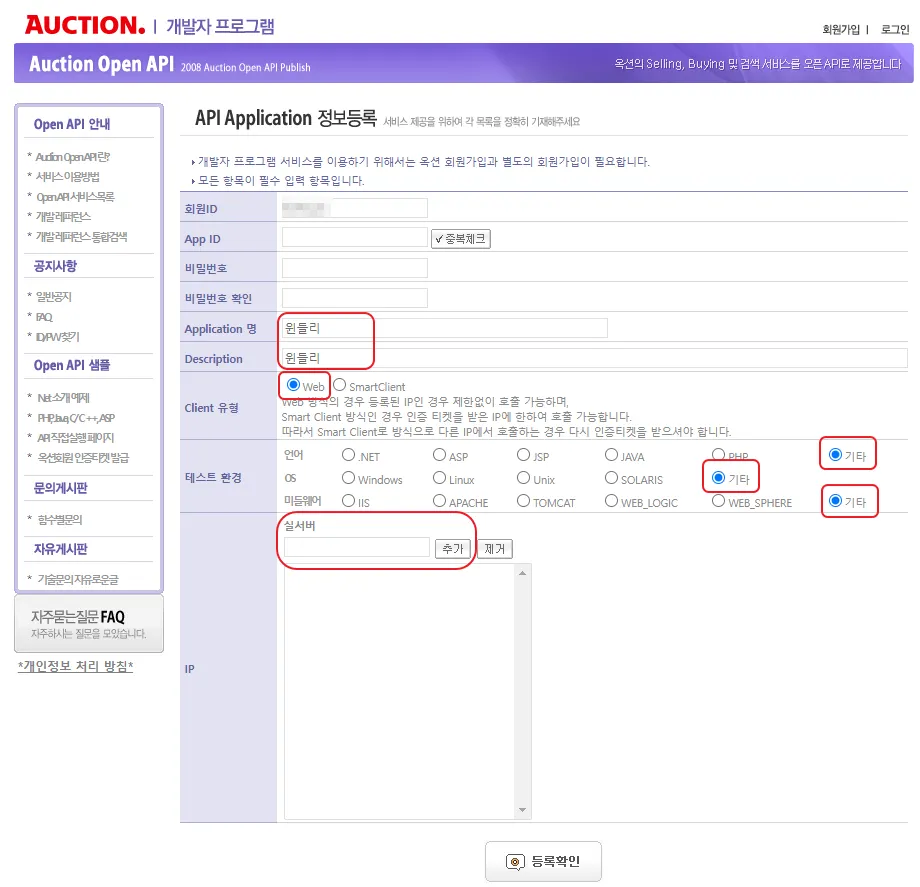The width and height of the screenshot is (920, 887).
Task: Select ASP language radio
Action: pos(439,455)
